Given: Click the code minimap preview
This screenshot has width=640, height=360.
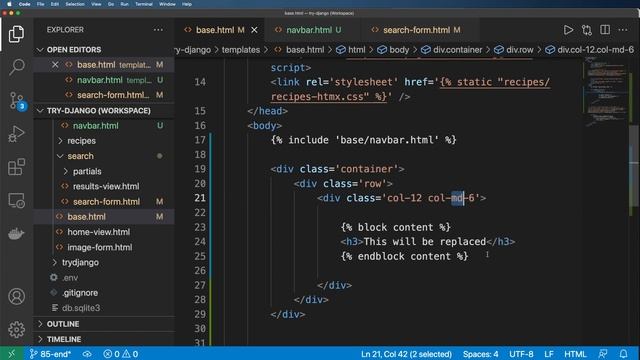Looking at the screenshot, I should (606, 92).
